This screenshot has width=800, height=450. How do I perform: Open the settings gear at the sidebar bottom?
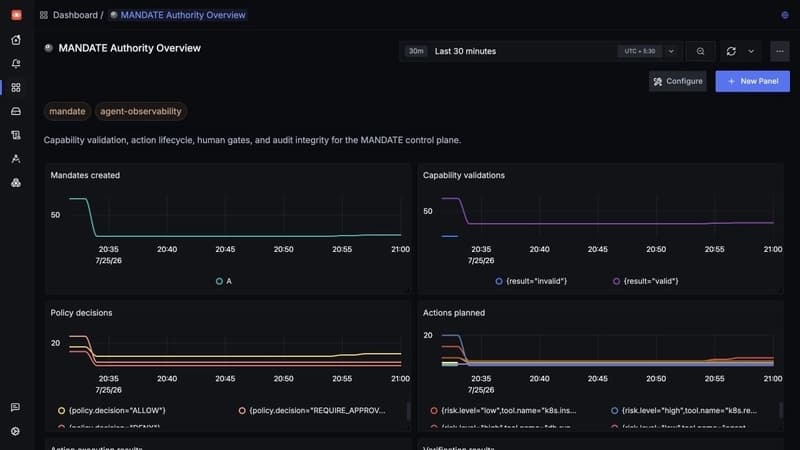[15, 431]
